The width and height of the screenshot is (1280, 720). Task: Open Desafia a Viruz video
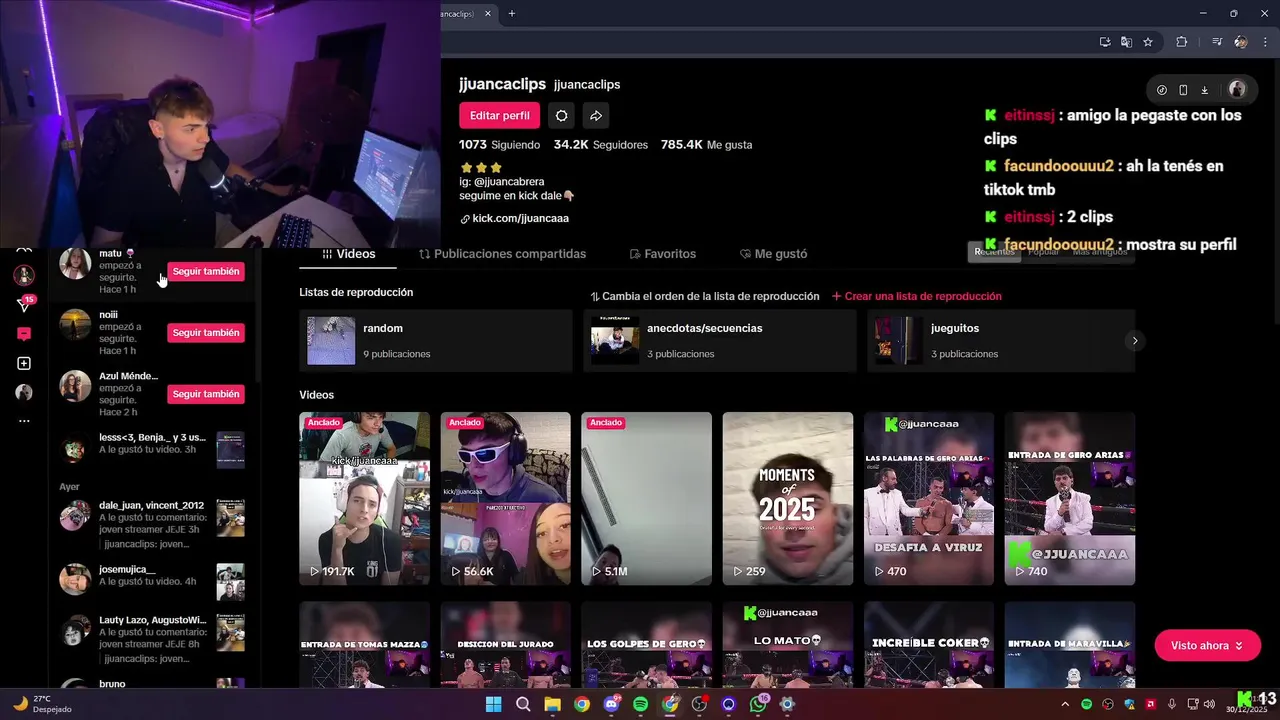tap(928, 498)
